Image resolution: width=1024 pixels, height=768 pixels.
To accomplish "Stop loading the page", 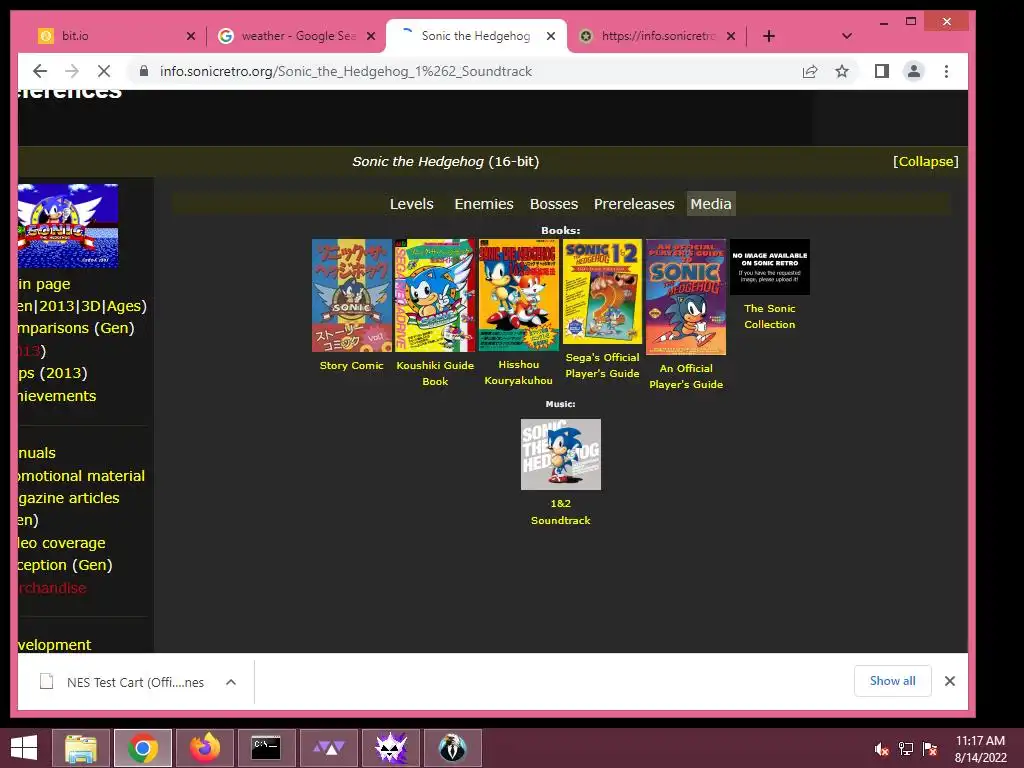I will click(104, 71).
